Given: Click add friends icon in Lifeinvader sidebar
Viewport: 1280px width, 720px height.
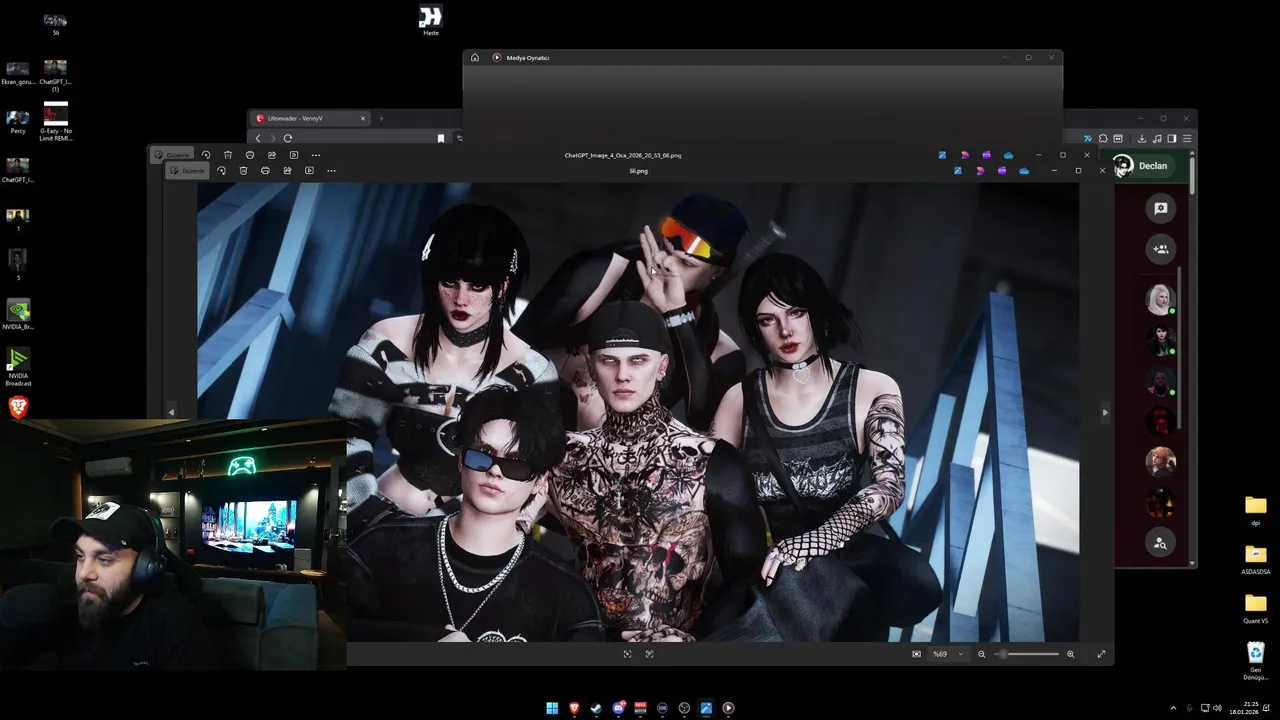Looking at the screenshot, I should [1160, 249].
